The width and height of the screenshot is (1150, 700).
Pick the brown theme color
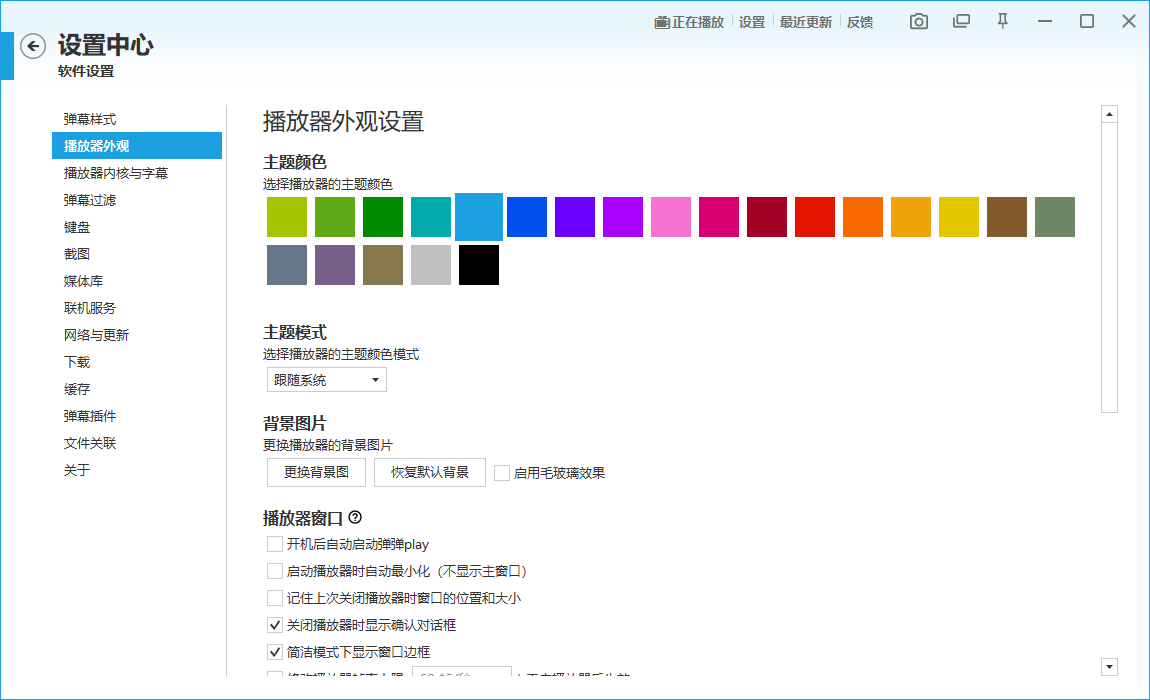1007,217
